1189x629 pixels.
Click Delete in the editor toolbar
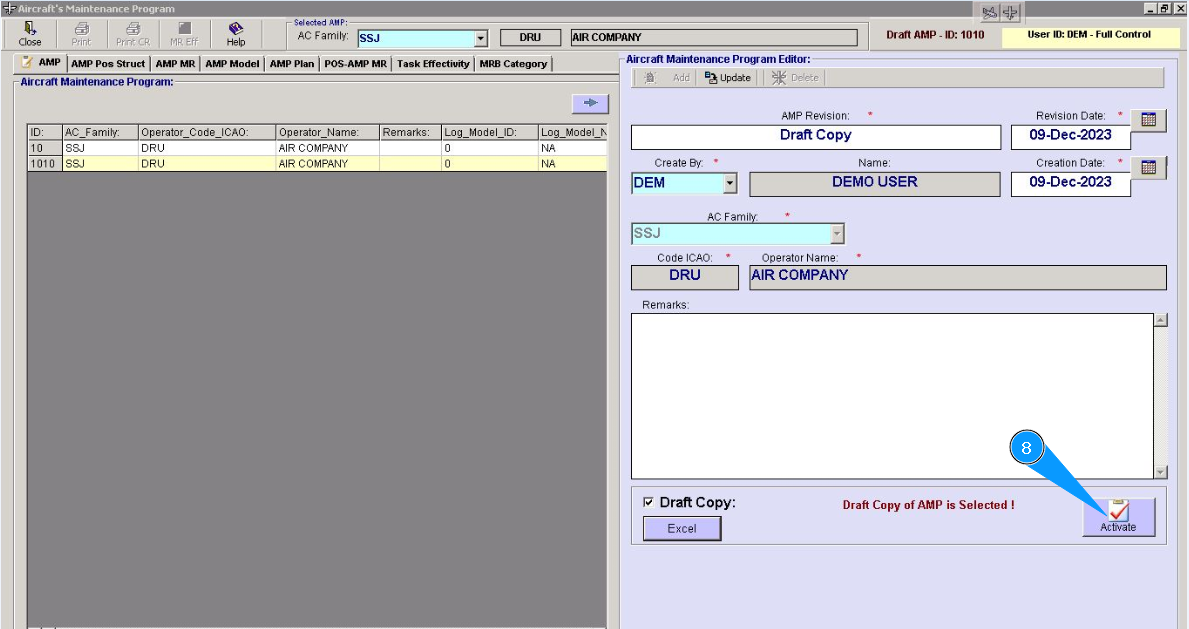795,77
